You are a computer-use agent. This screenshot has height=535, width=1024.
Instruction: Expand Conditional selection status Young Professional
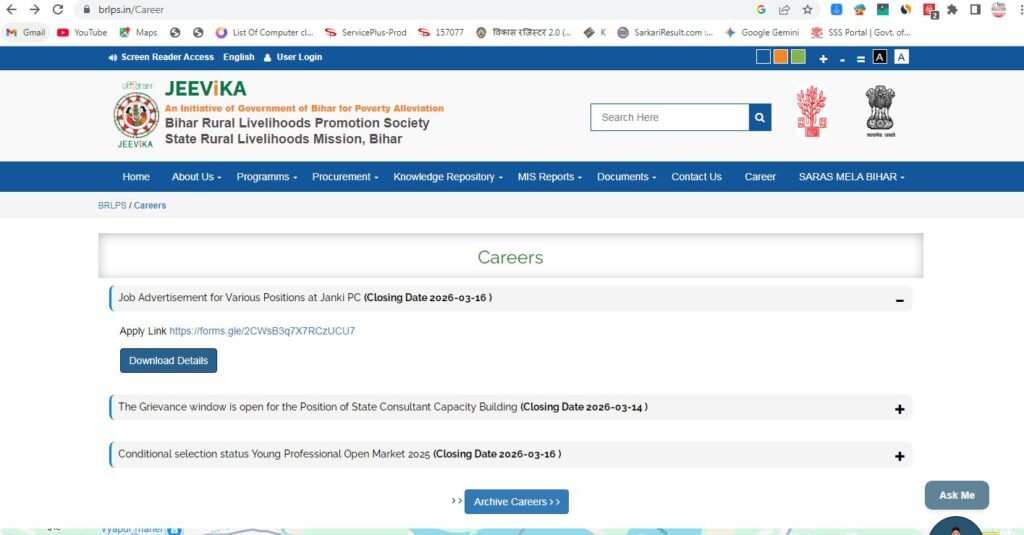click(899, 455)
